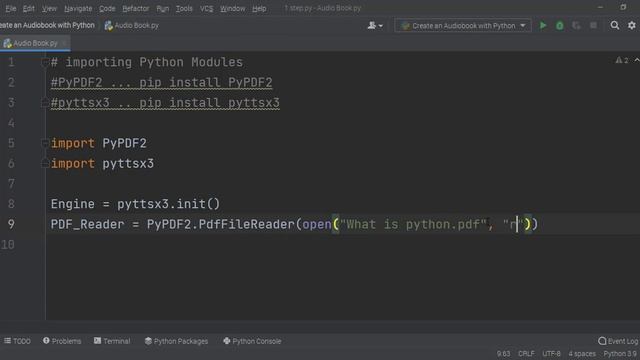Start debugging with the green bug icon
The width and height of the screenshot is (640, 360).
560,25
